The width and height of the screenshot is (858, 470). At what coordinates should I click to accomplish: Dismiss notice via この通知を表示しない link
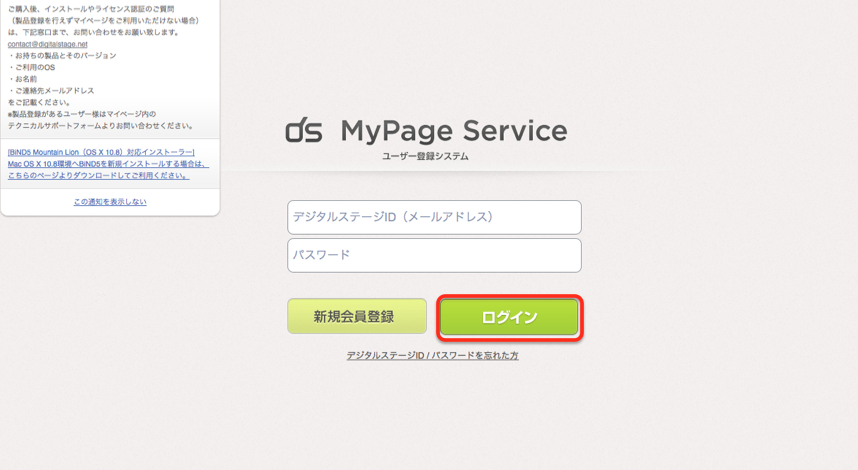coord(110,202)
